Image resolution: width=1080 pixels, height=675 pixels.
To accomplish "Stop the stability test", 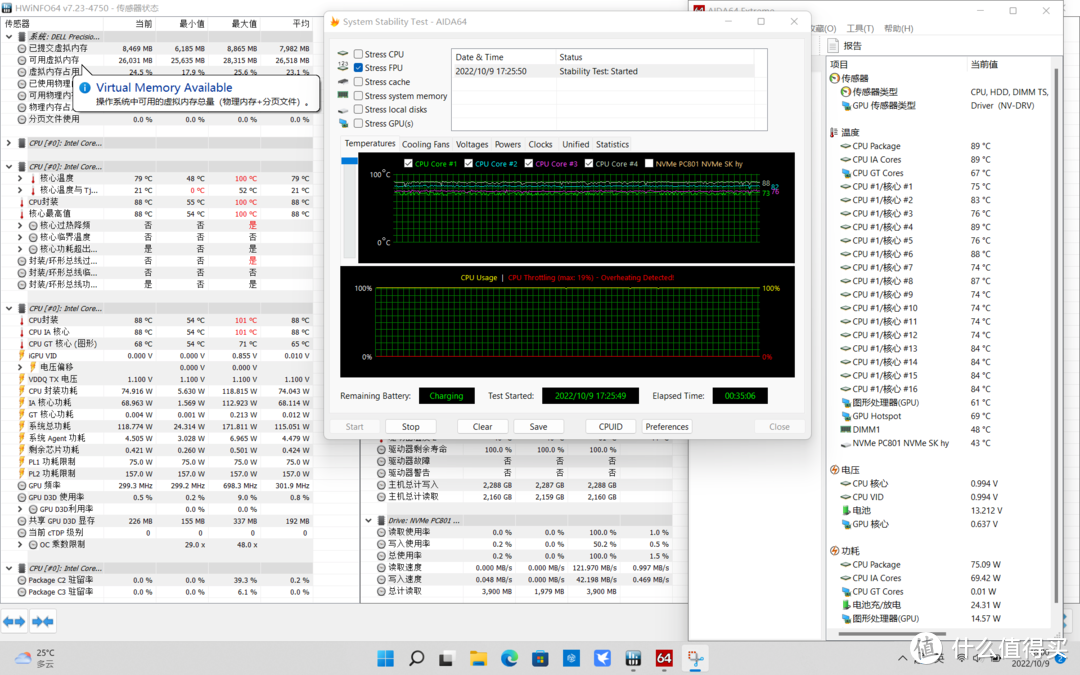I will click(411, 426).
